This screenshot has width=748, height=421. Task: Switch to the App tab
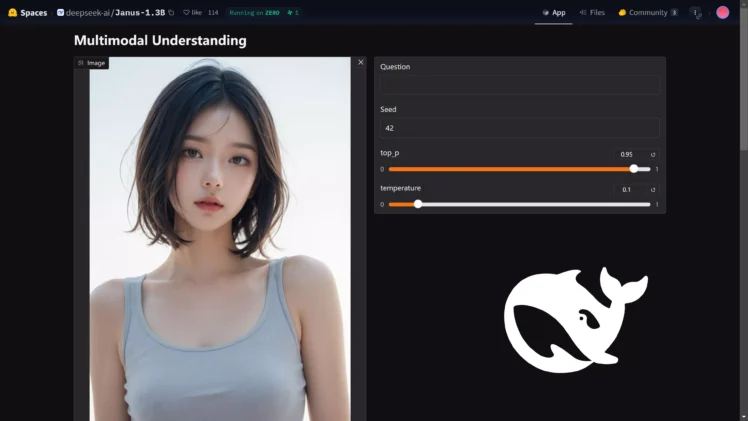[x=553, y=13]
